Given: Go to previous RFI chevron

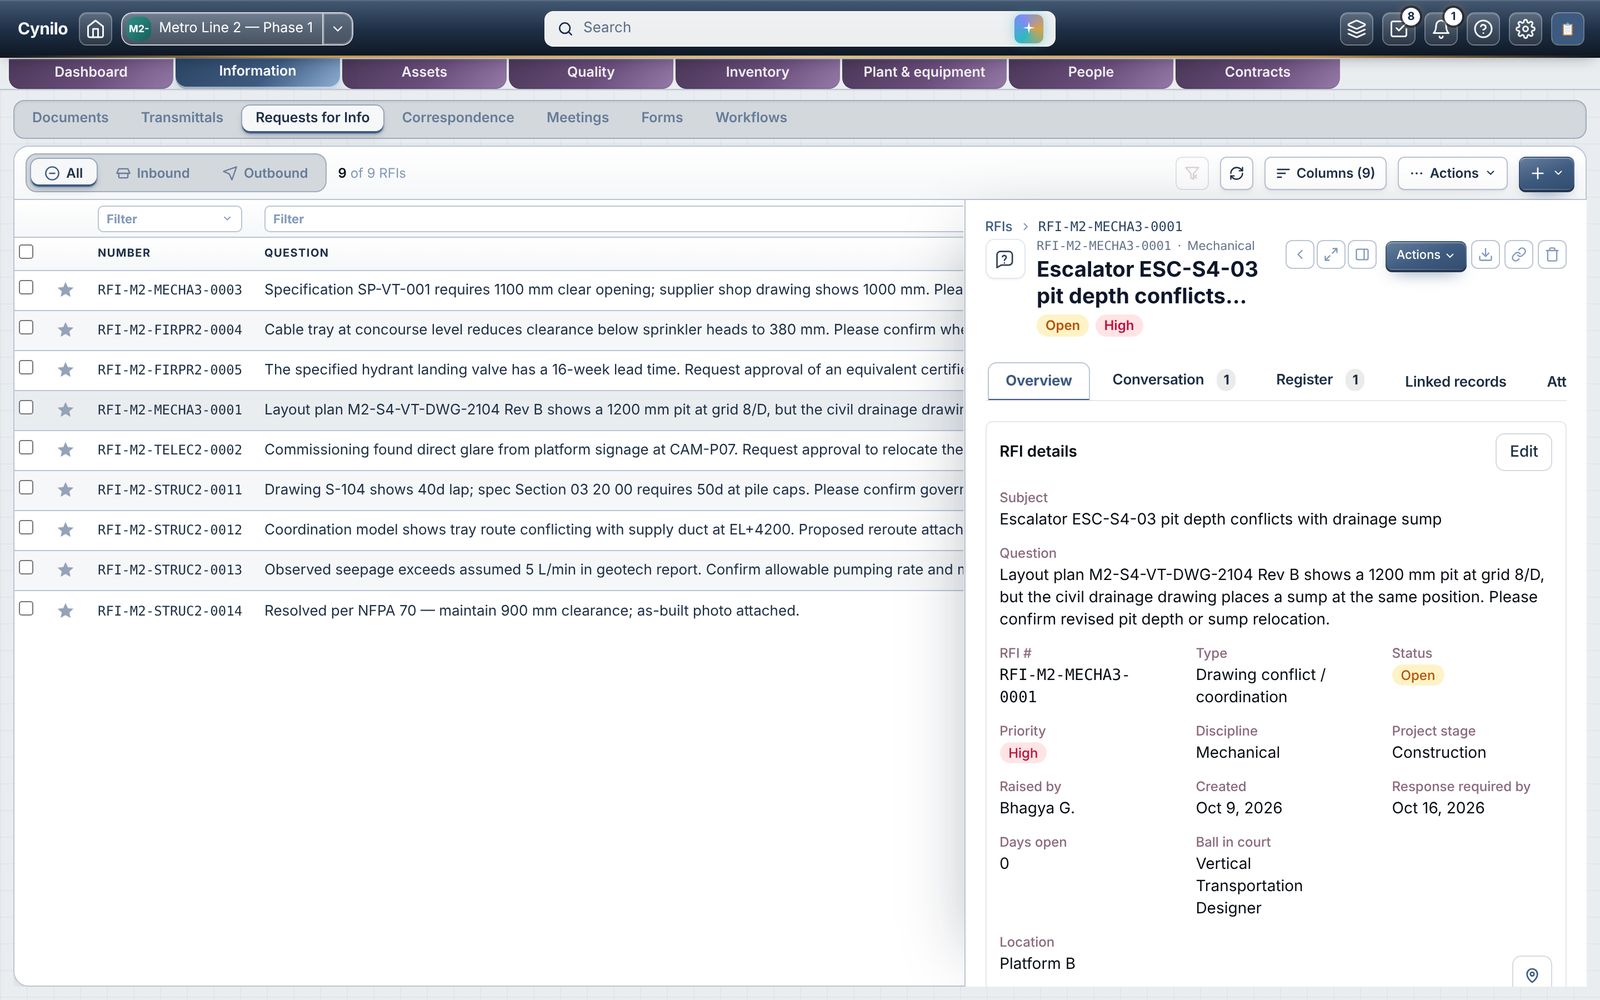Looking at the screenshot, I should (1299, 255).
